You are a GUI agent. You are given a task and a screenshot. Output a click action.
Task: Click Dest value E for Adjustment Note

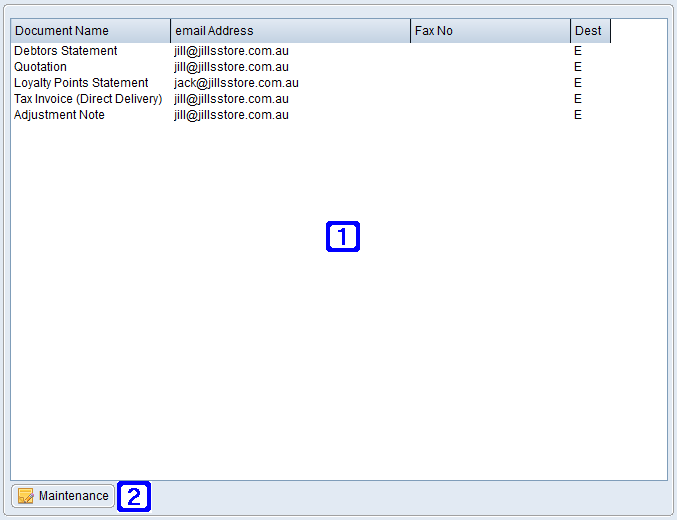[x=578, y=115]
